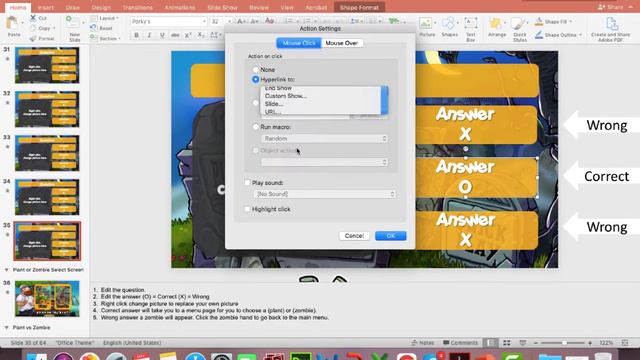
Task: Start Slide Show from the status bar icon
Action: [x=522, y=343]
